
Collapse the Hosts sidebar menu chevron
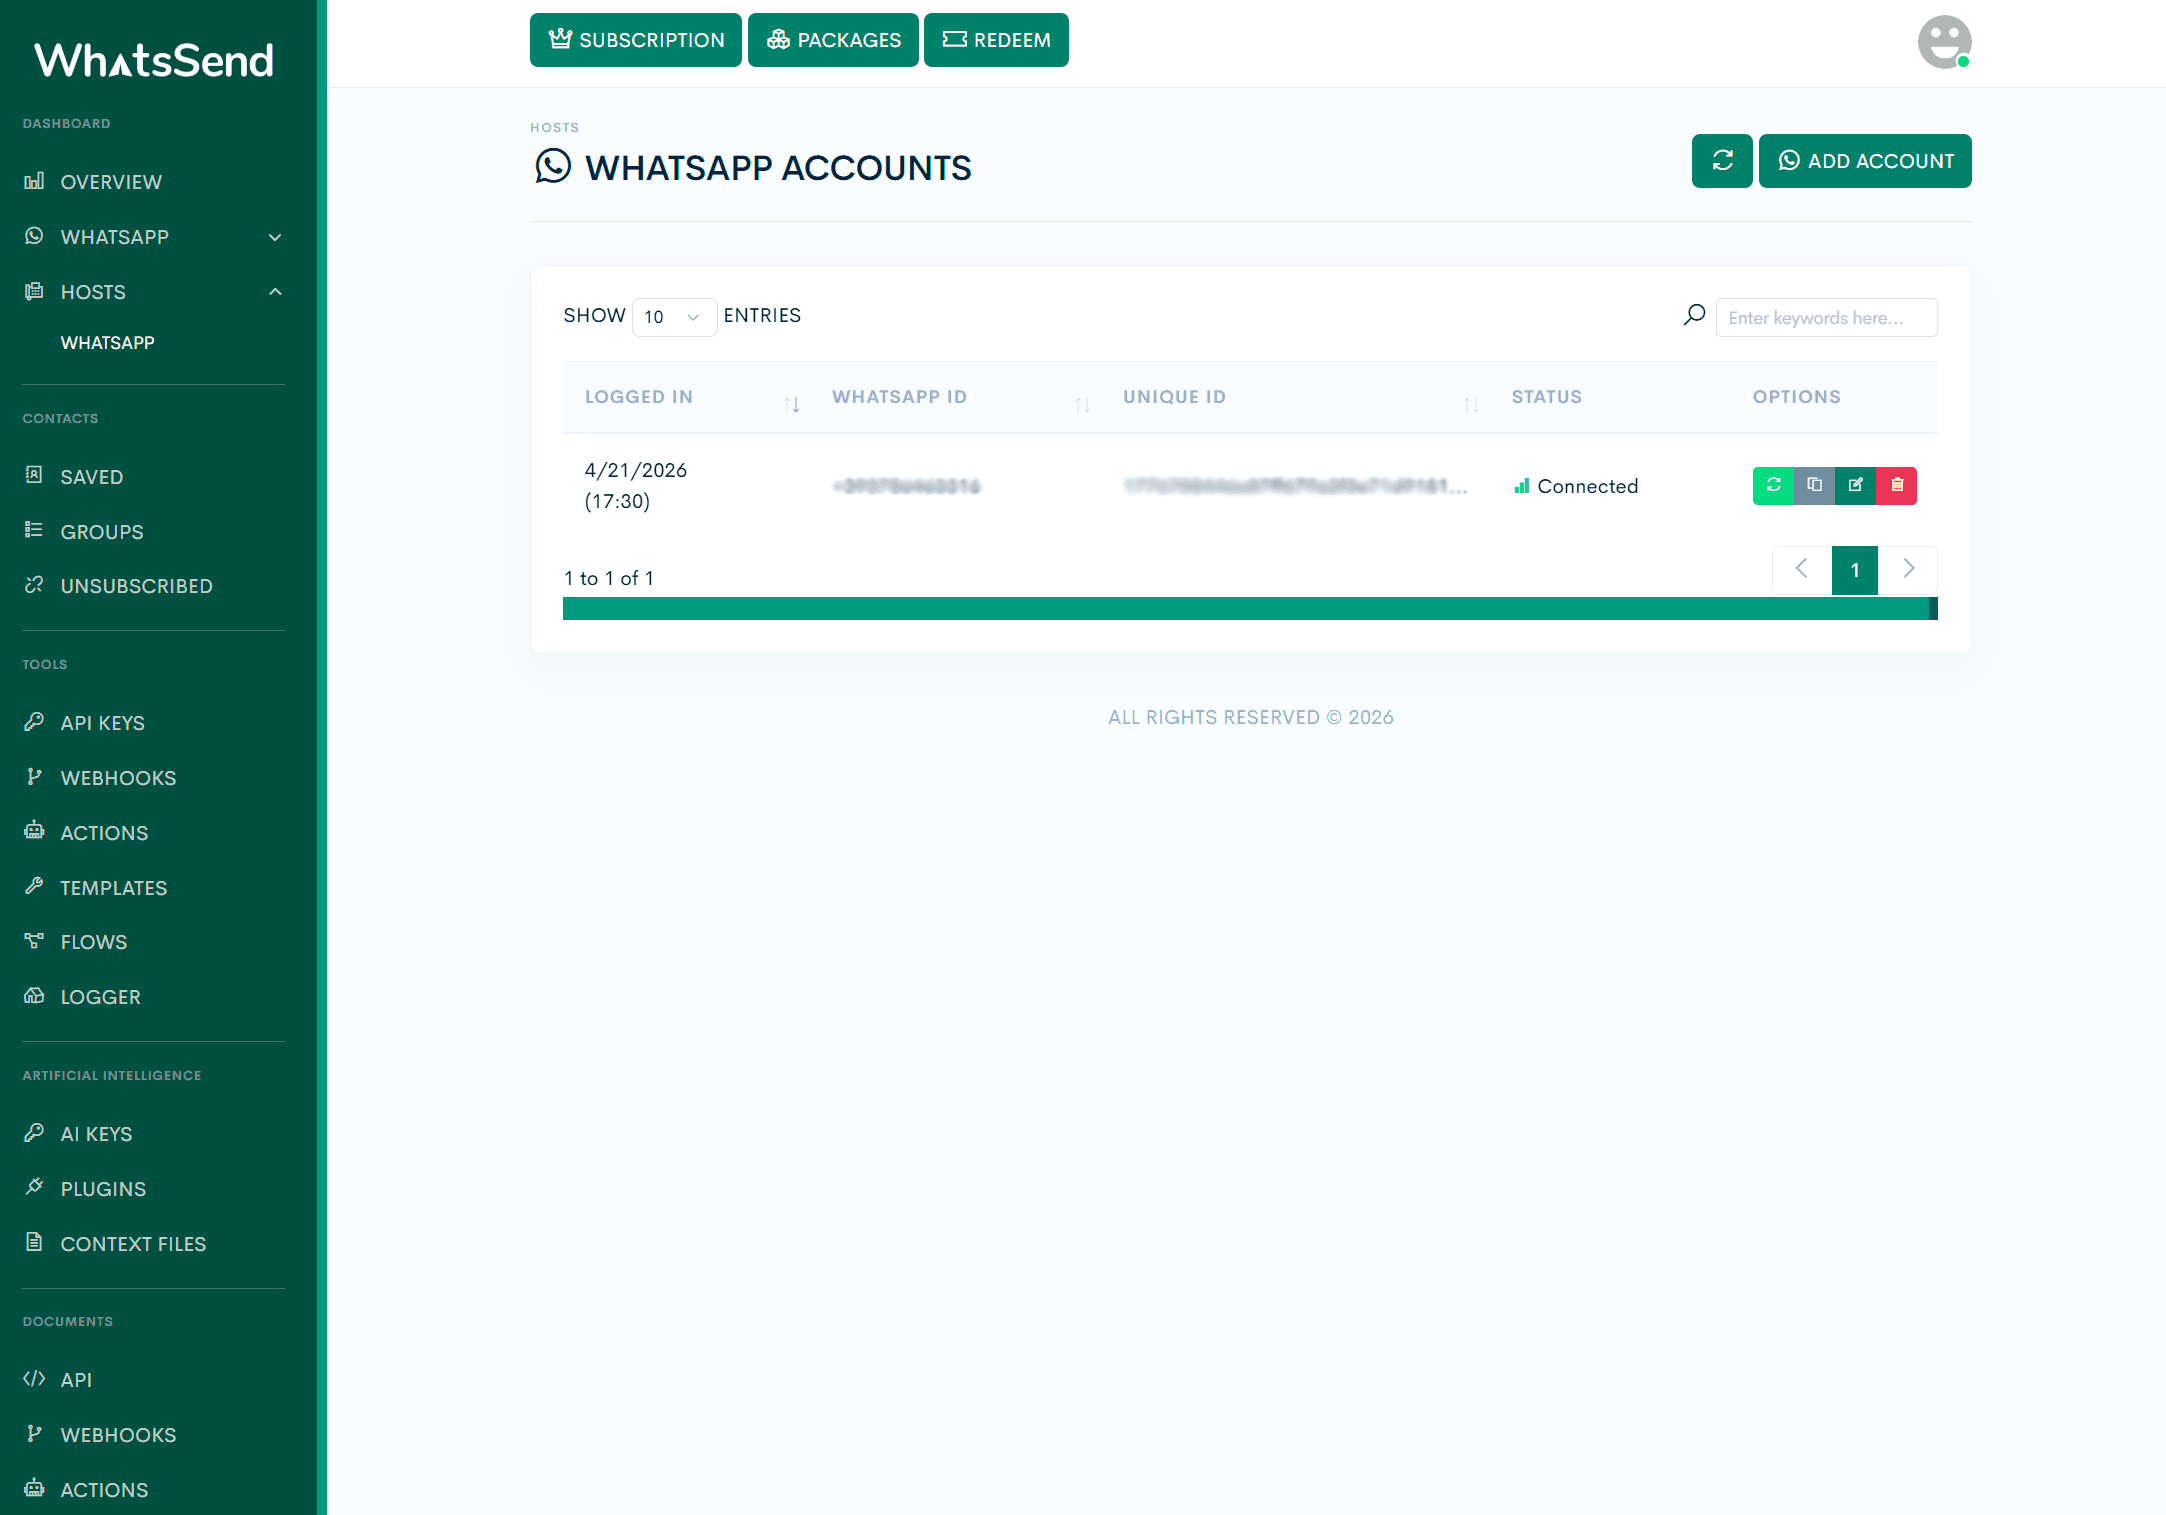point(275,292)
